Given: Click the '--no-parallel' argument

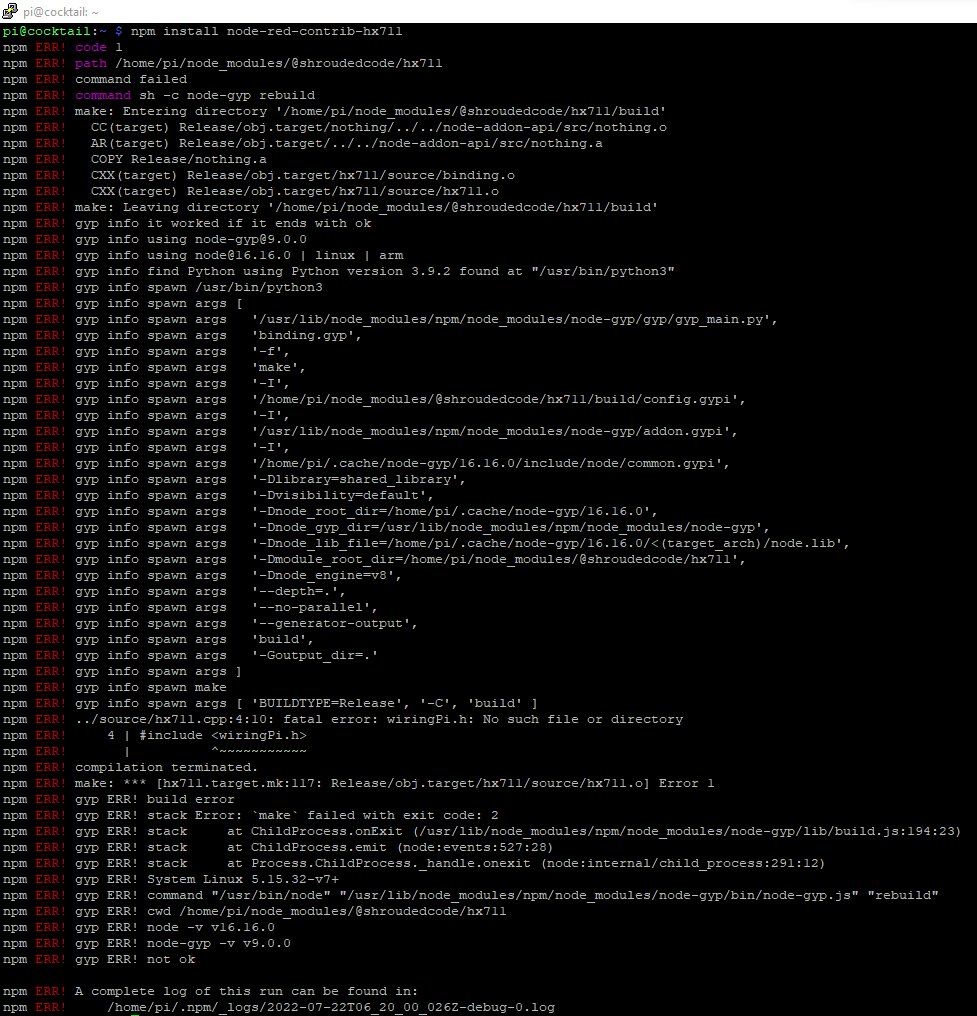Looking at the screenshot, I should click(315, 607).
